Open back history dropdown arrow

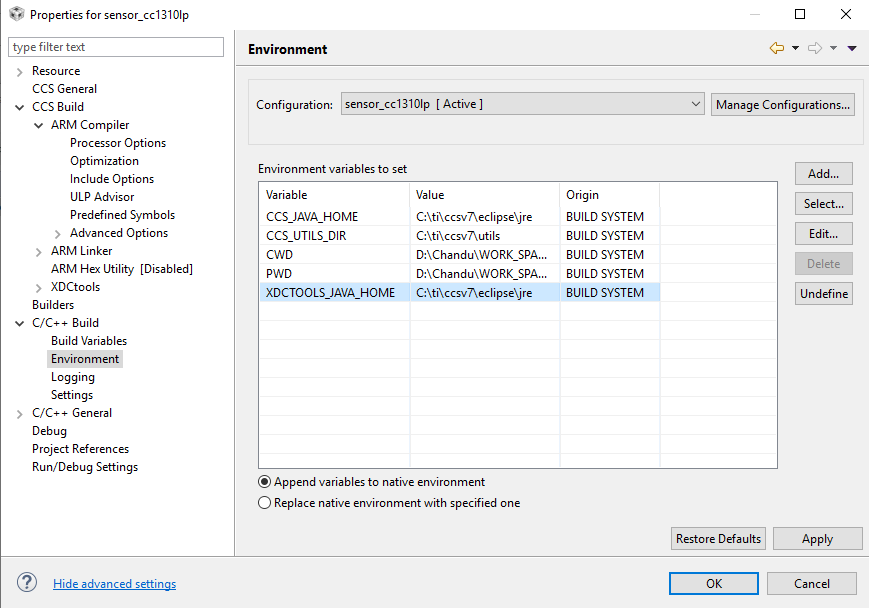[795, 48]
